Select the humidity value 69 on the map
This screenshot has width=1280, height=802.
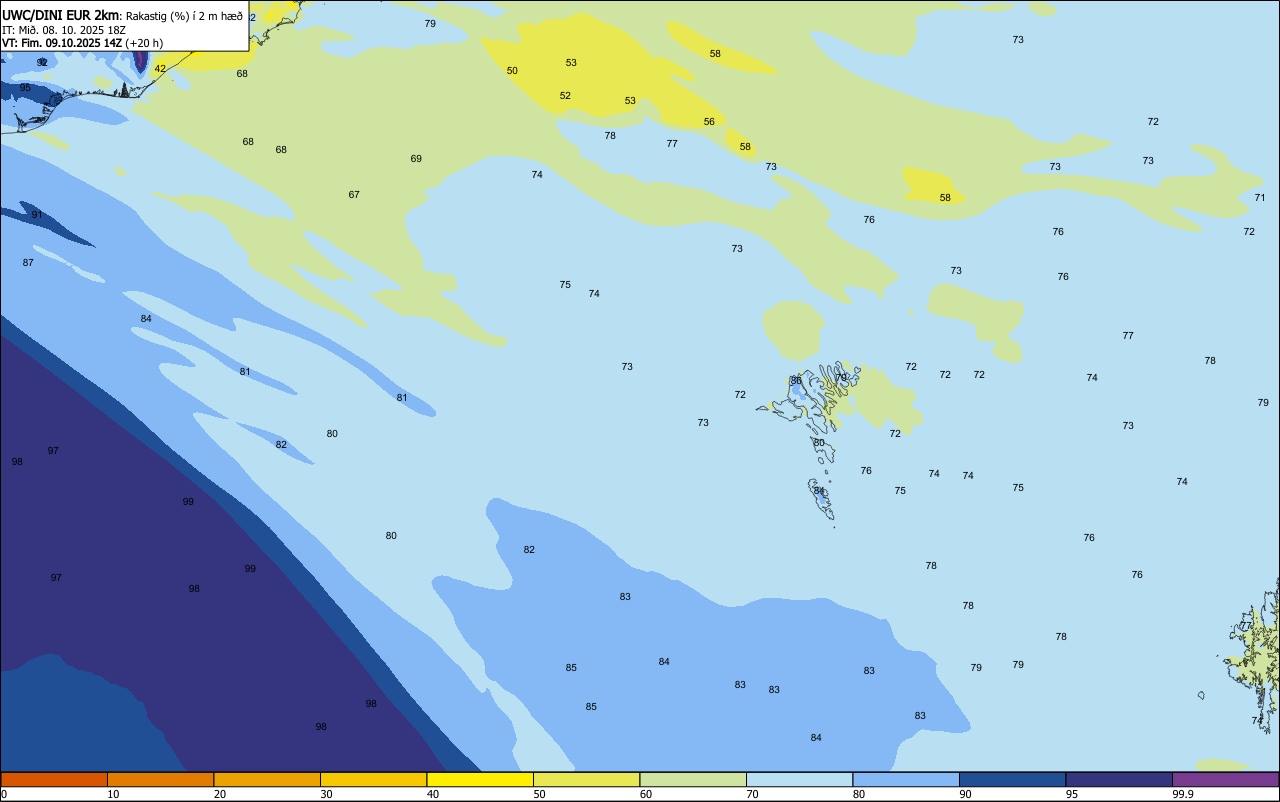(416, 159)
